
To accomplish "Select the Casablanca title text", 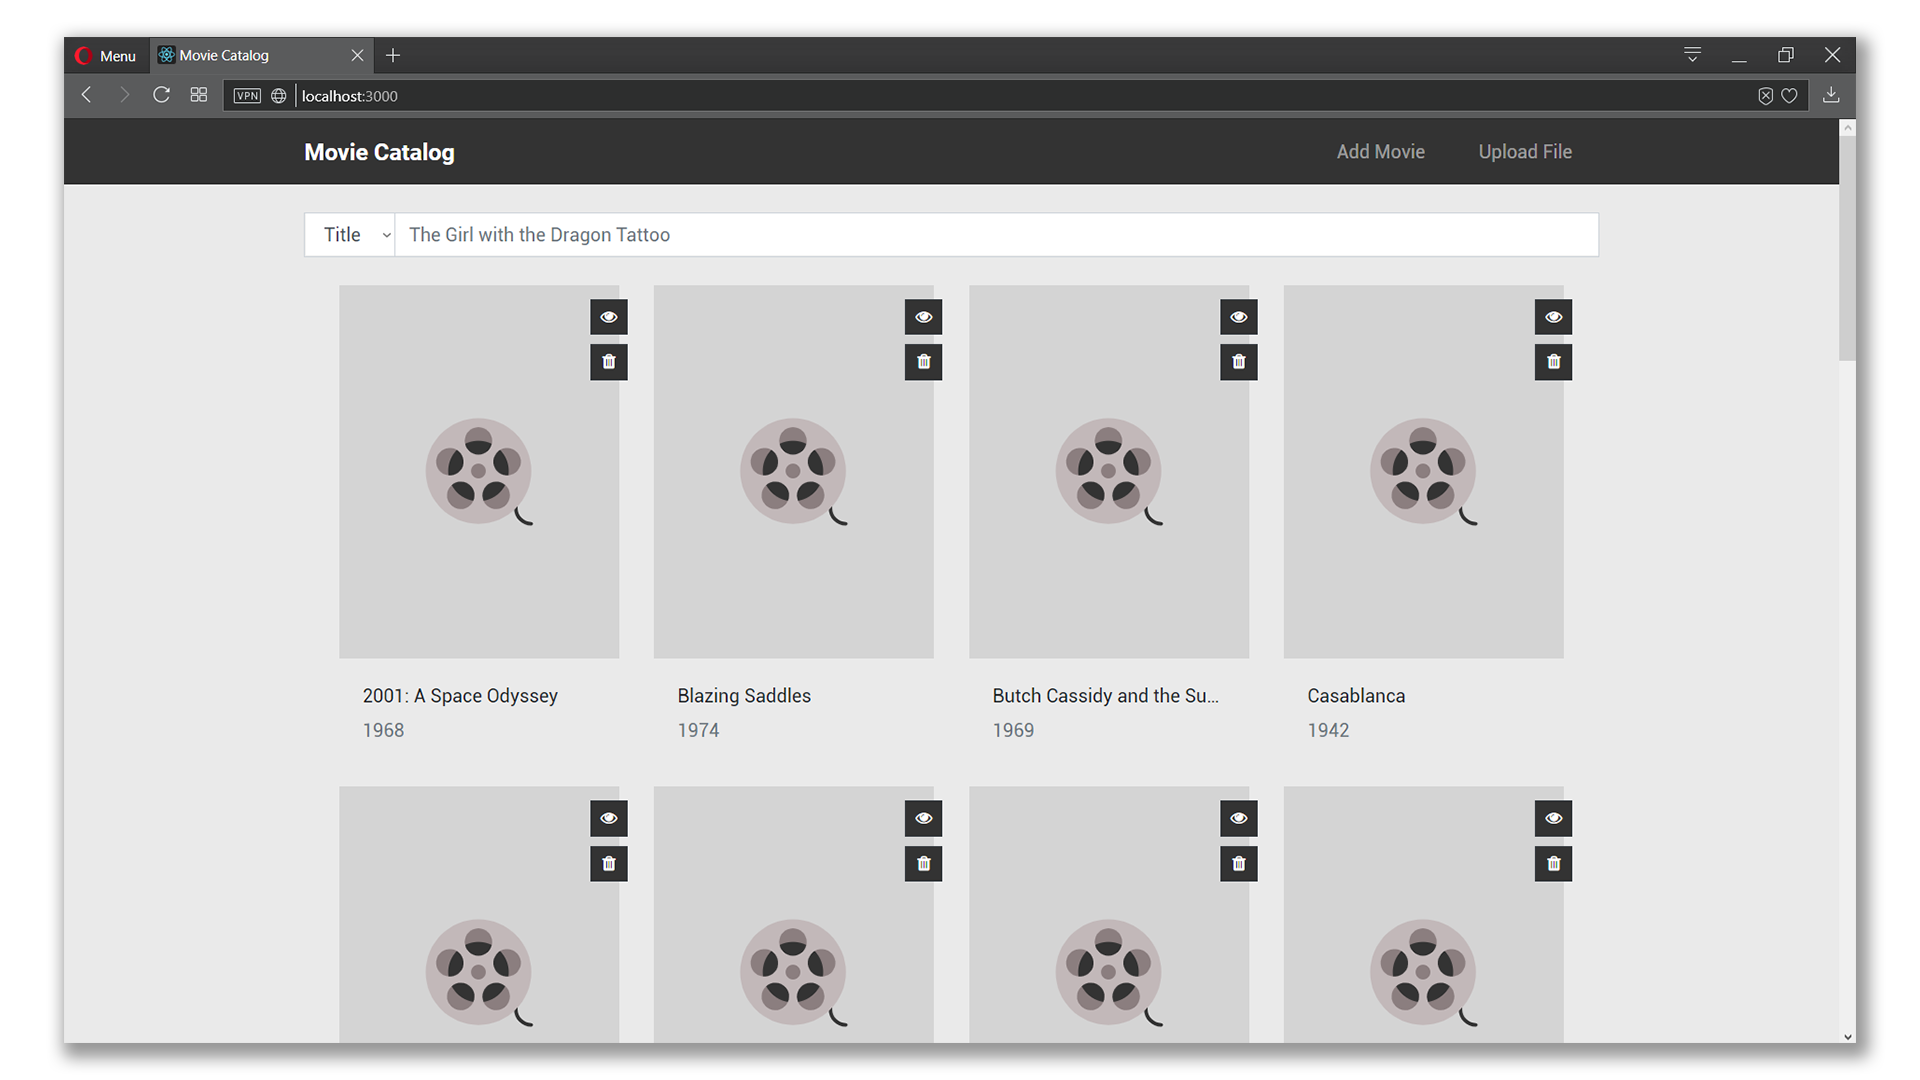I will coord(1356,696).
